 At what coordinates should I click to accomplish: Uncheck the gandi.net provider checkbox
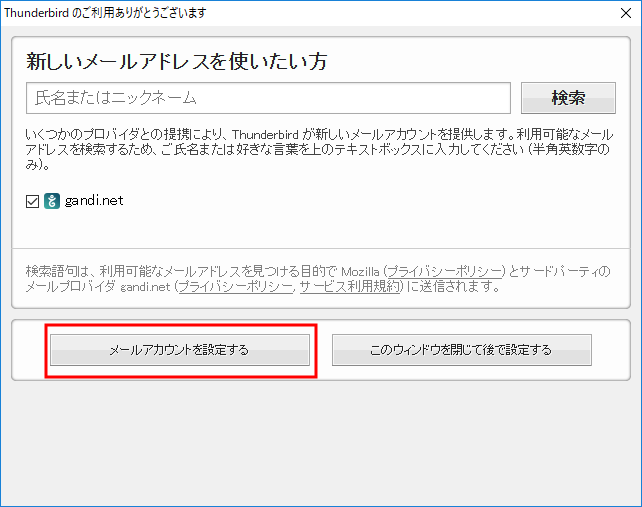point(32,201)
